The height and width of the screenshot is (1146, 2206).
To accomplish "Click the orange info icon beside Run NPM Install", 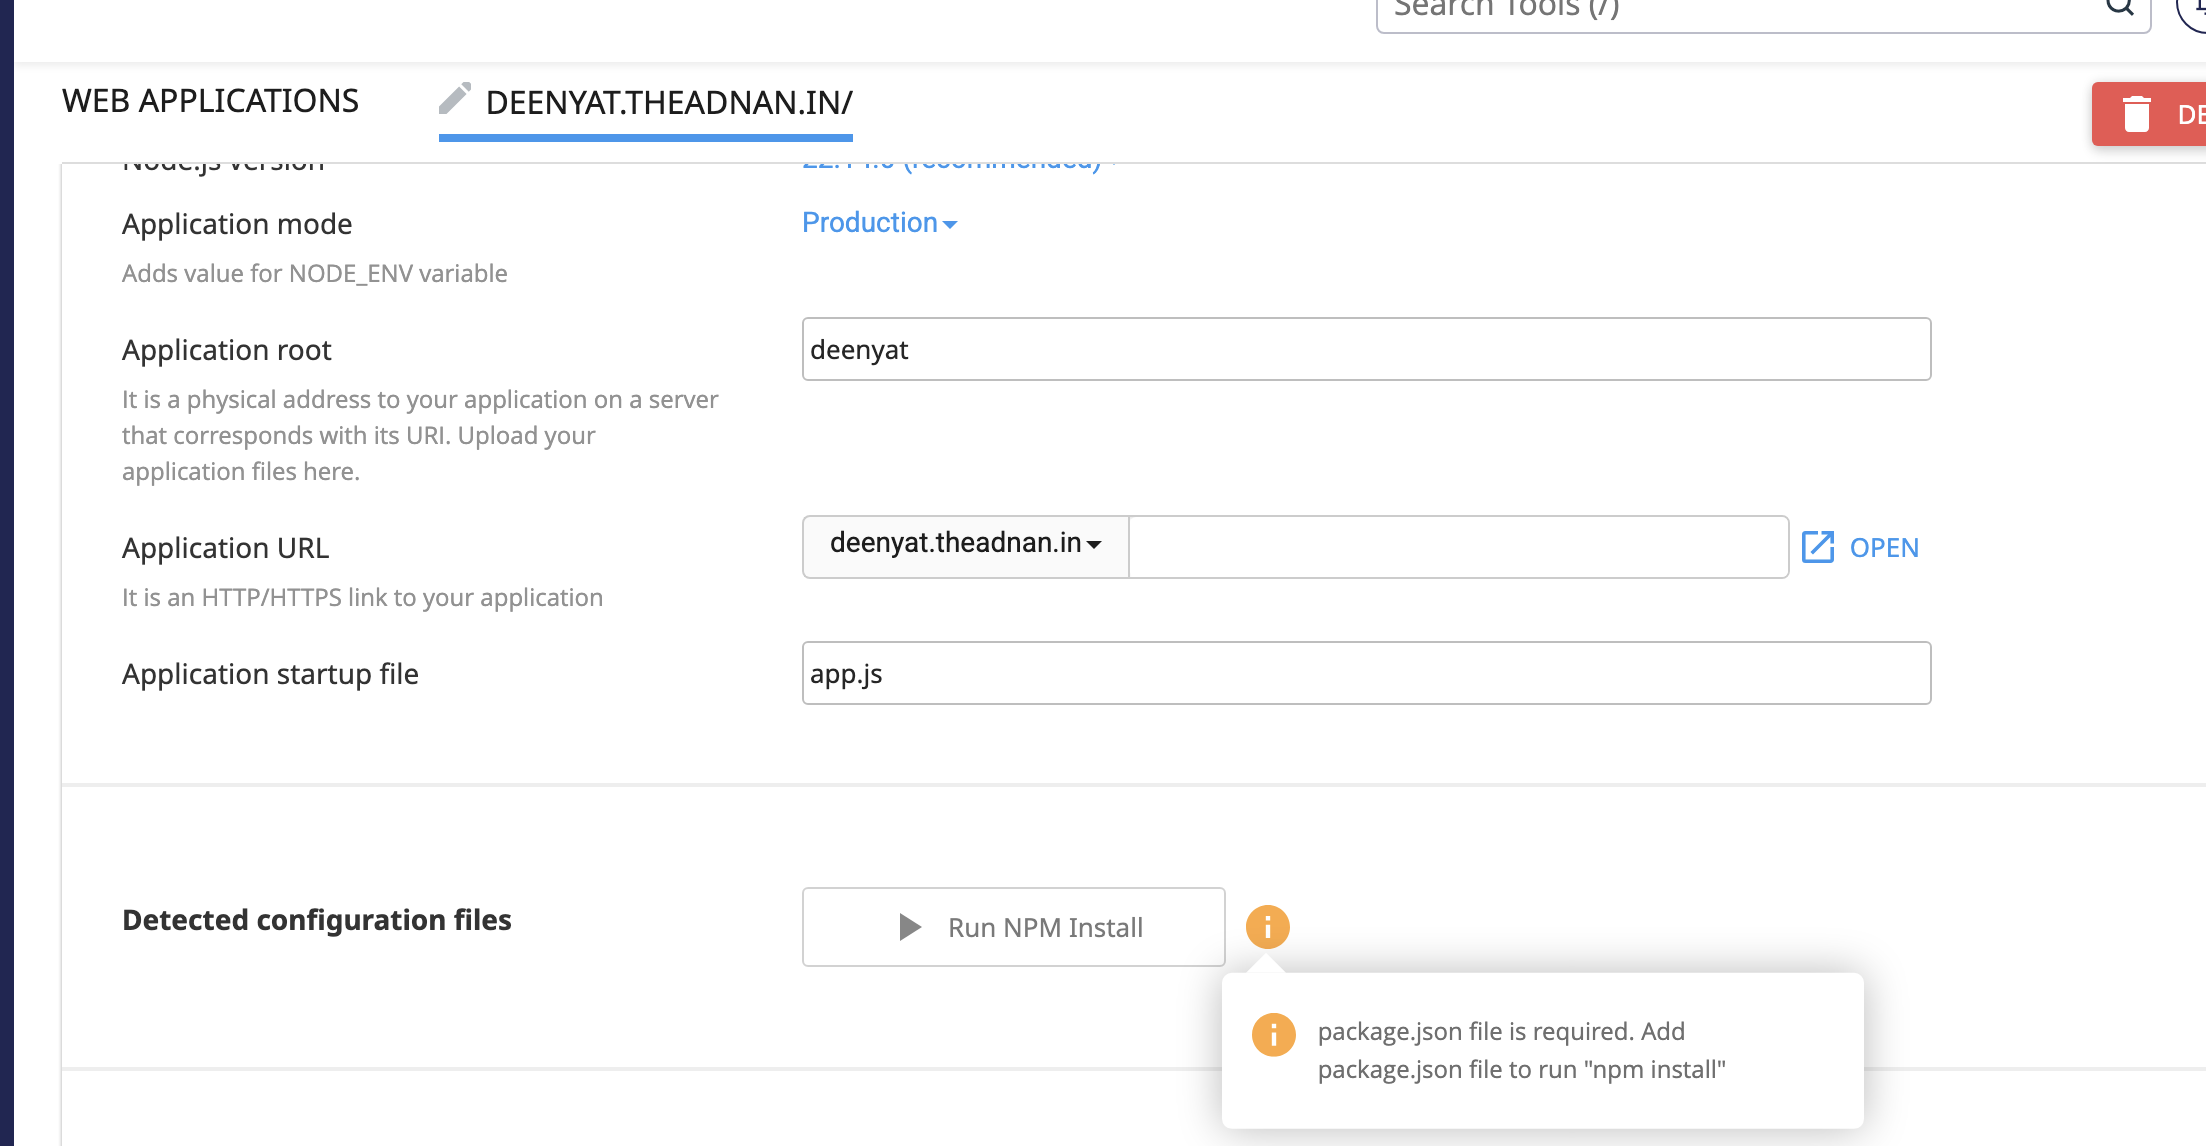I will [1267, 927].
